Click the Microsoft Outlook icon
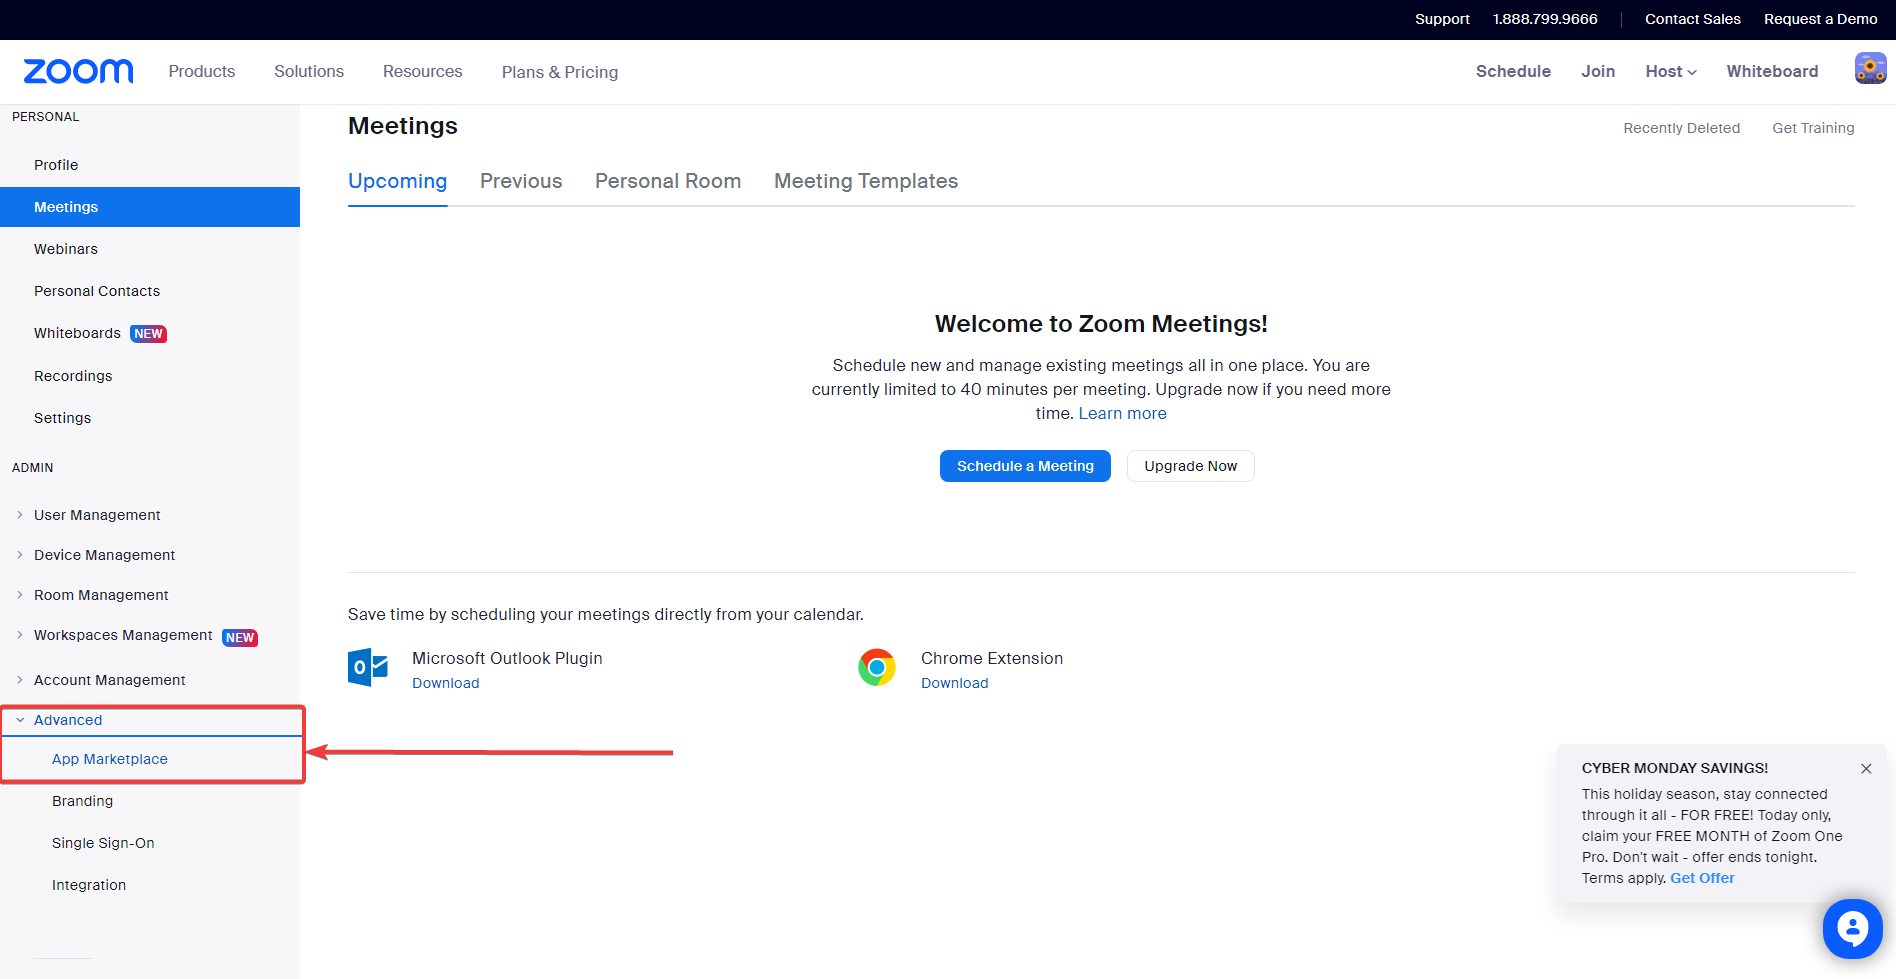Viewport: 1896px width, 979px height. coord(368,667)
